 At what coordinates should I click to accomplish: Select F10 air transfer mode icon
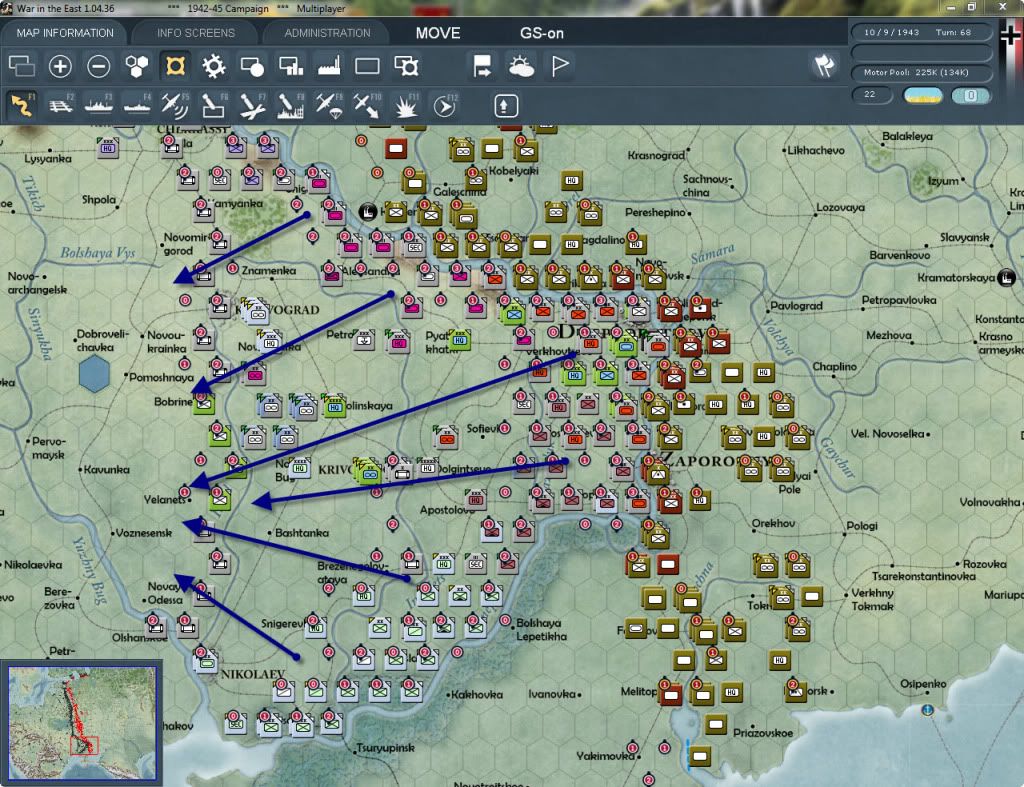pos(367,105)
